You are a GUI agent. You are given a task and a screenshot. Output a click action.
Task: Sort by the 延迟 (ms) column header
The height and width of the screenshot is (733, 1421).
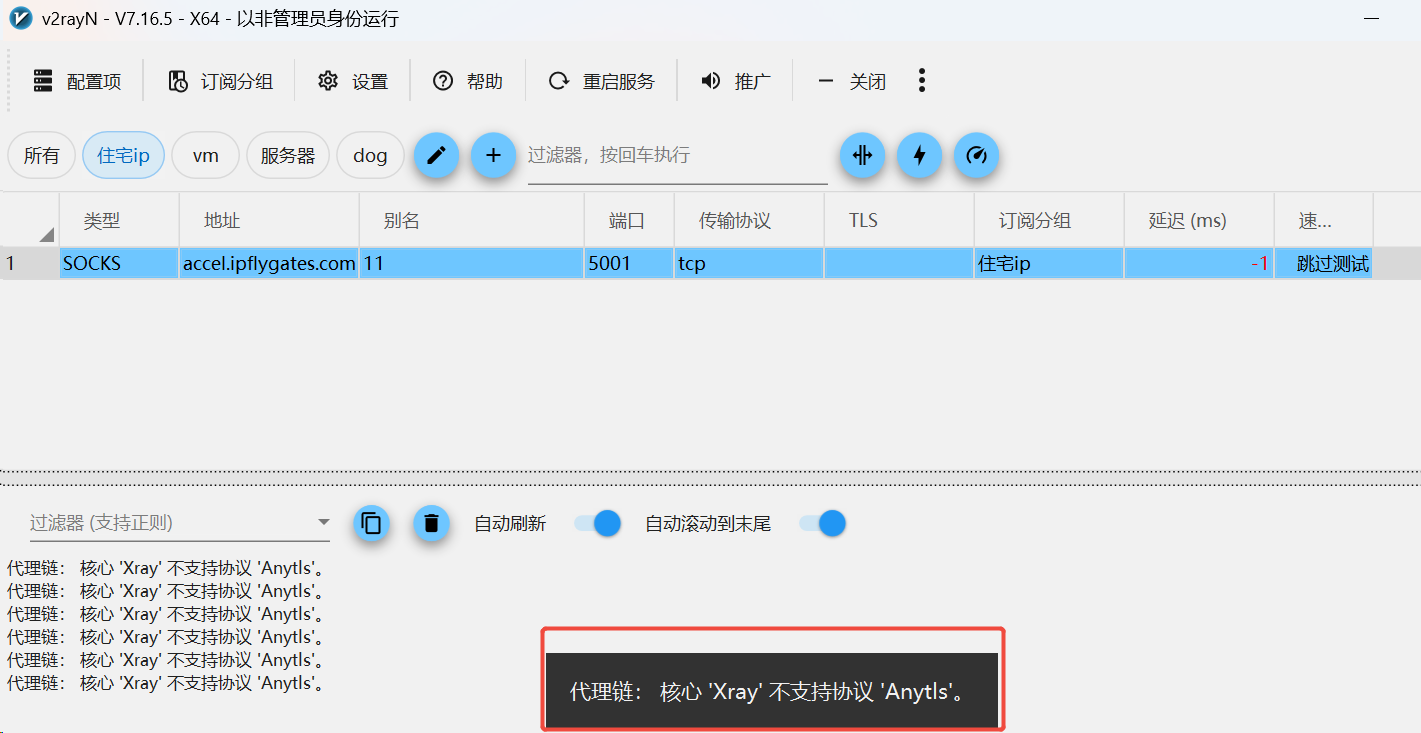[1199, 220]
